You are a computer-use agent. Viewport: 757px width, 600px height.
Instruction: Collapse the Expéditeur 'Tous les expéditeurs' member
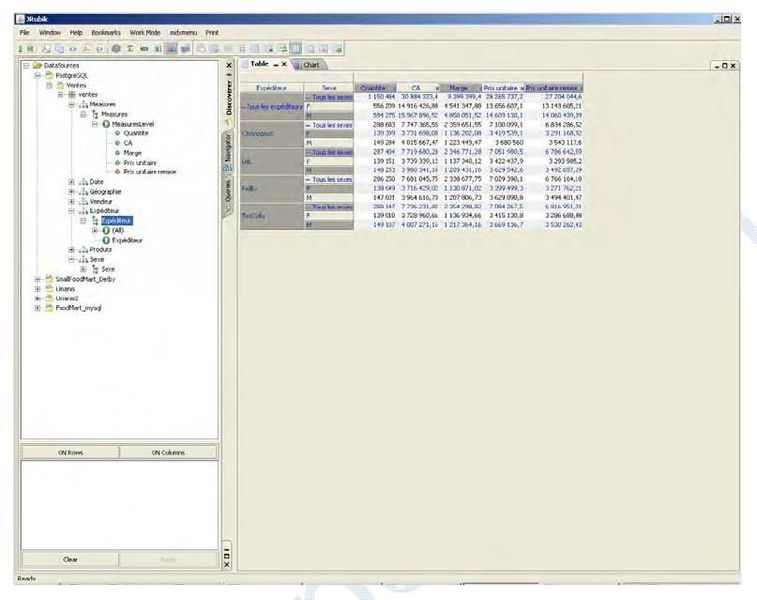click(244, 105)
